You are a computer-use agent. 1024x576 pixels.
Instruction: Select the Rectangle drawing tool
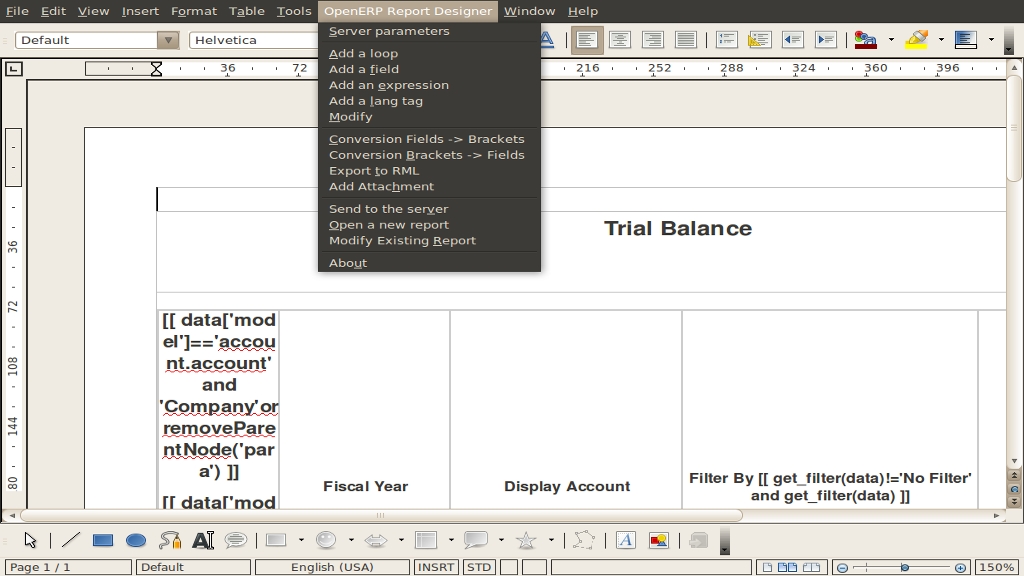pyautogui.click(x=102, y=540)
